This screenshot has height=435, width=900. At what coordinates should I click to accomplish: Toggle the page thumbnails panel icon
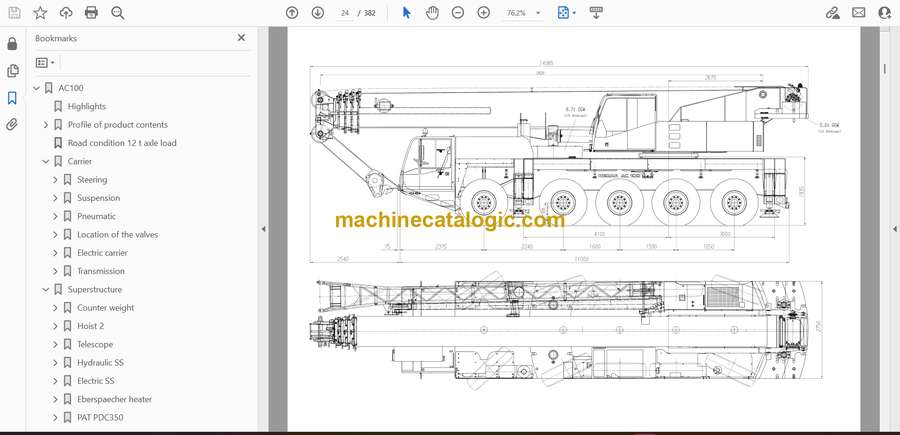click(x=12, y=71)
